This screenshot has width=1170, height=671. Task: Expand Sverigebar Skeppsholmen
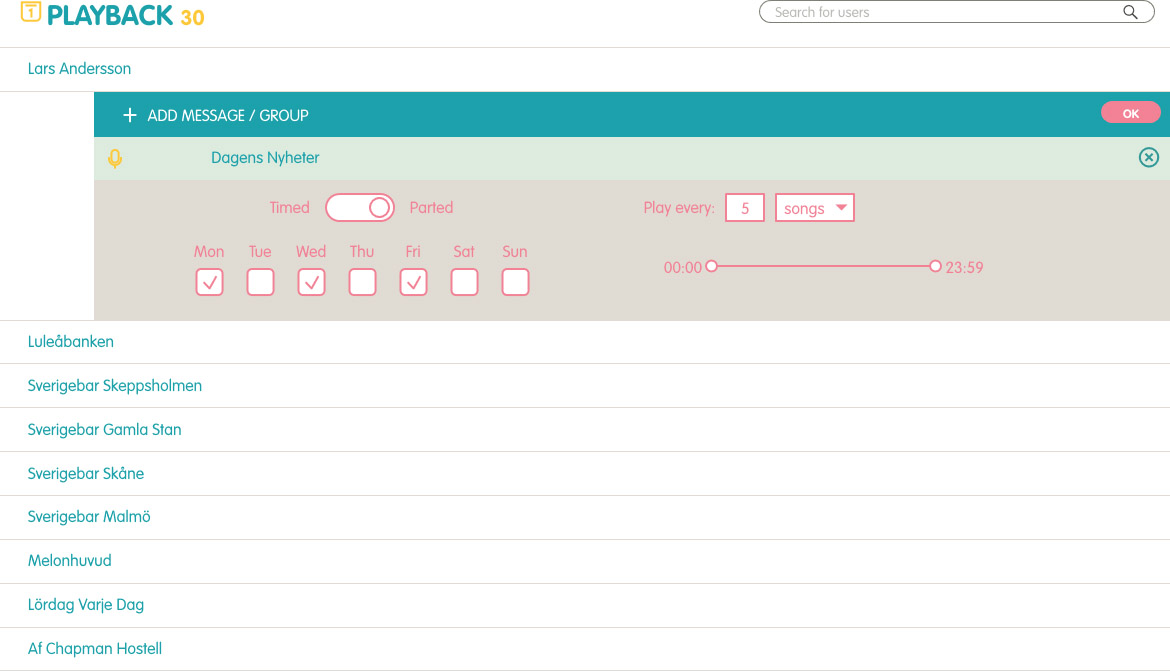pos(585,386)
